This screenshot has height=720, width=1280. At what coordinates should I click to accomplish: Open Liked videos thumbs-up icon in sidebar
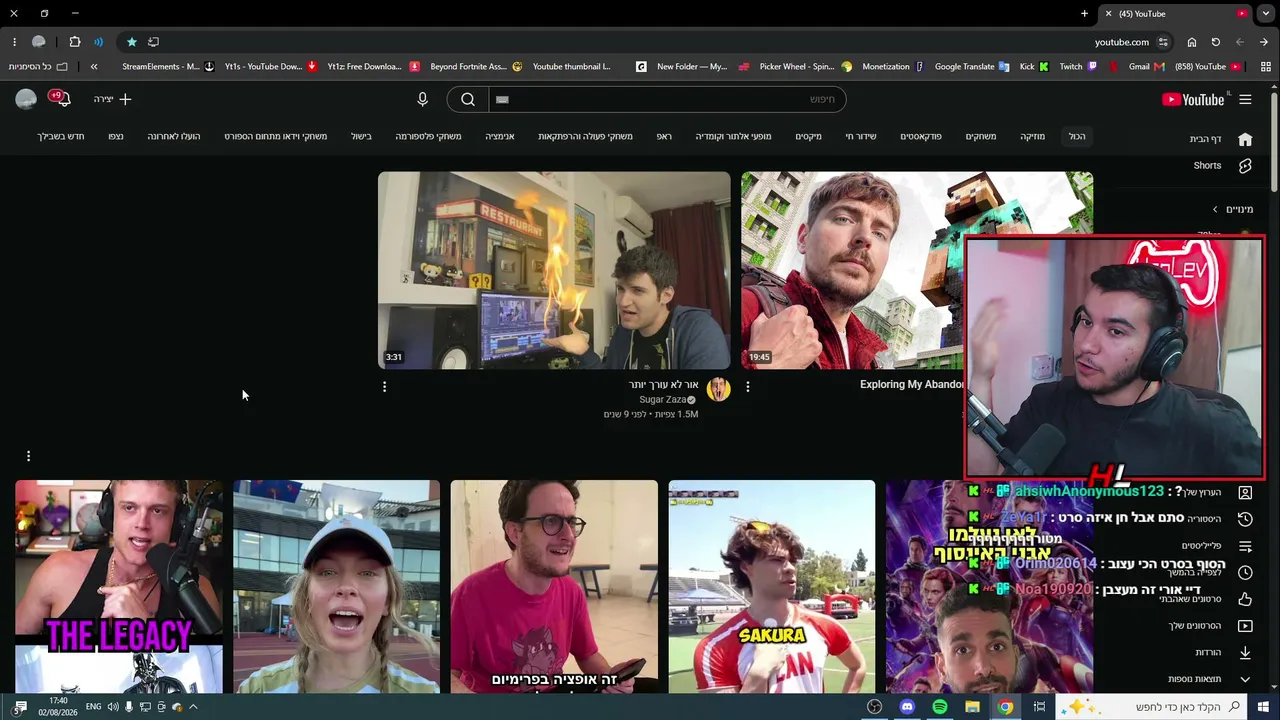point(1245,599)
